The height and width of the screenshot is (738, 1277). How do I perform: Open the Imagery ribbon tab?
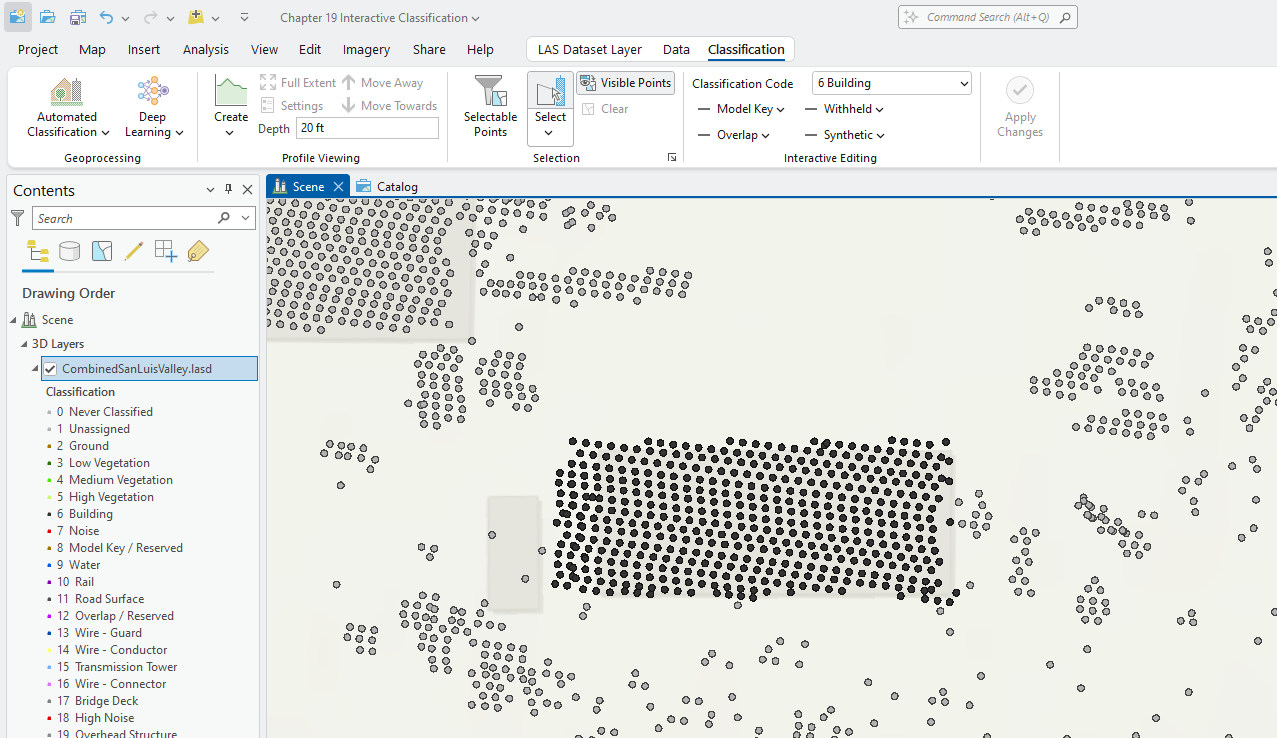coord(366,49)
